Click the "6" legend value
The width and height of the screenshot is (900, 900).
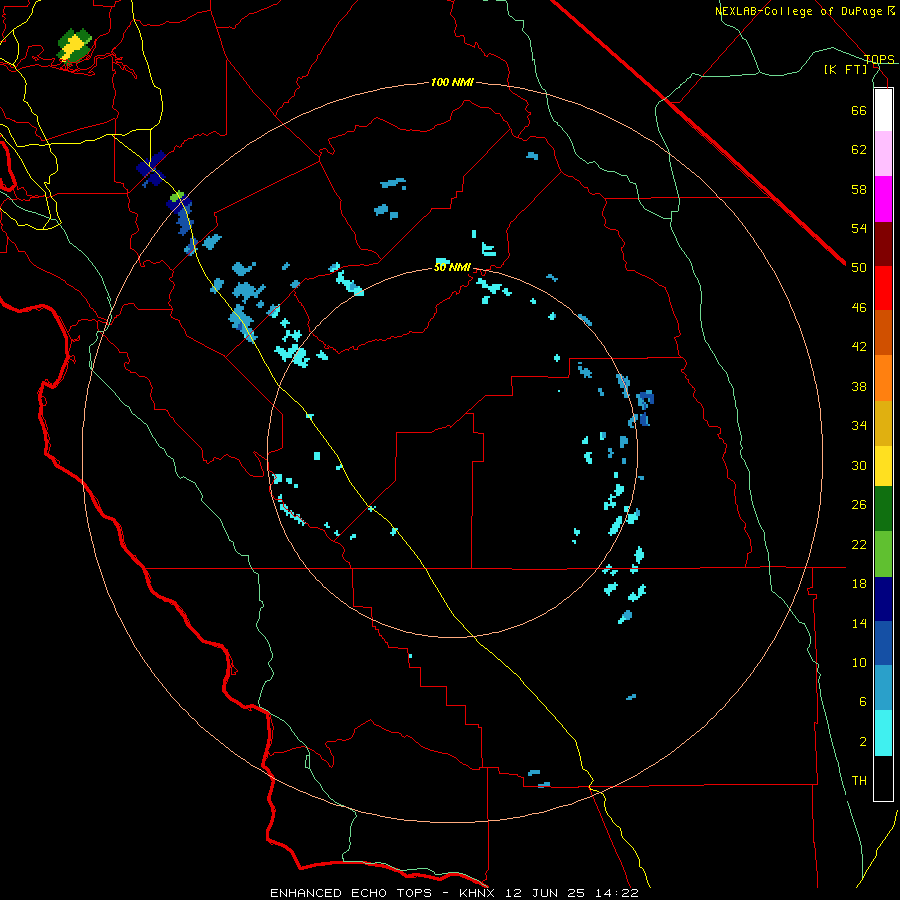863,702
